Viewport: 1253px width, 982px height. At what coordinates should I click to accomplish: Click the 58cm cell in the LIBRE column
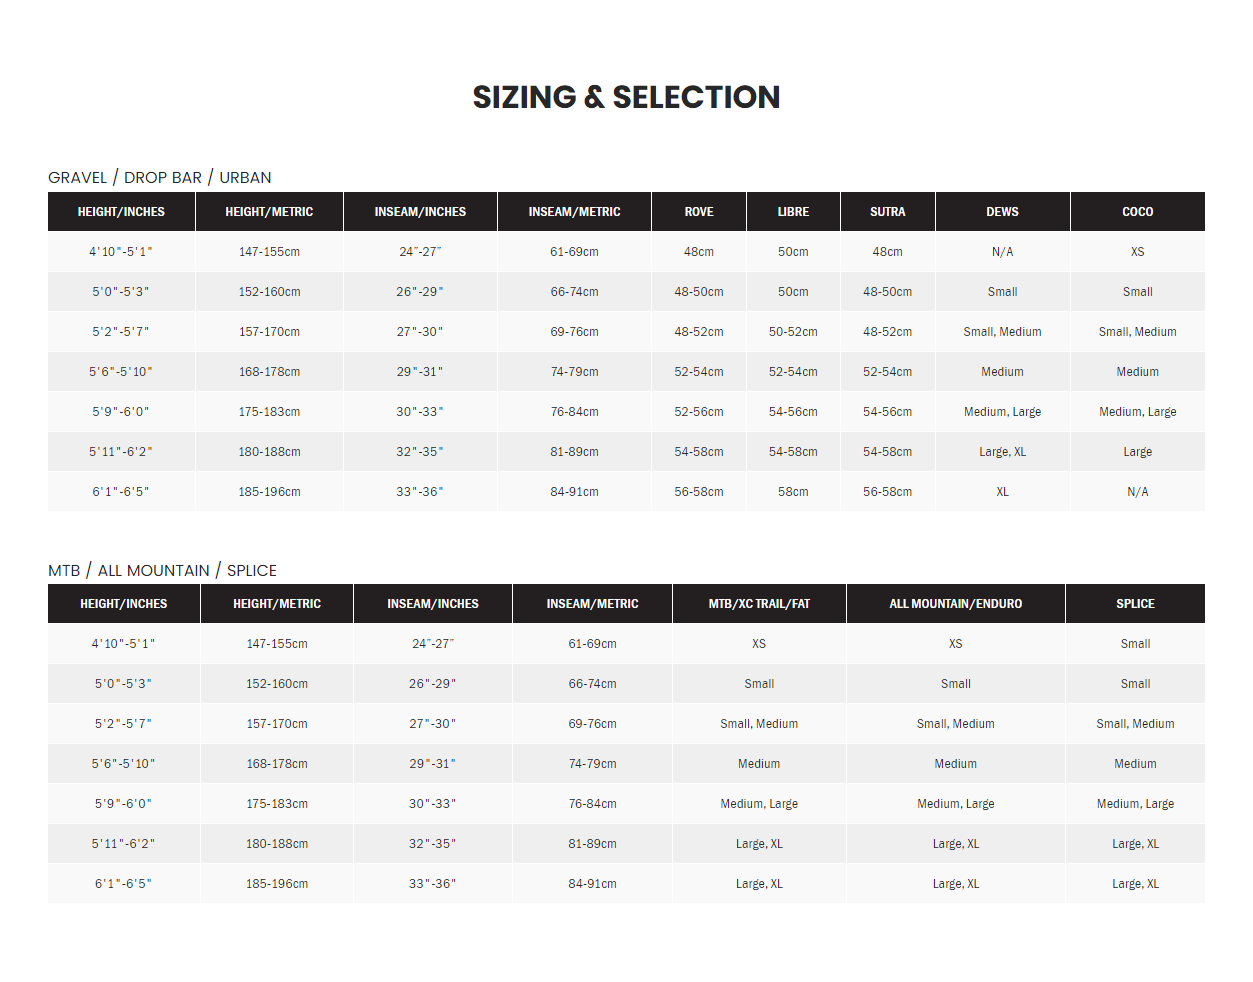(x=793, y=492)
